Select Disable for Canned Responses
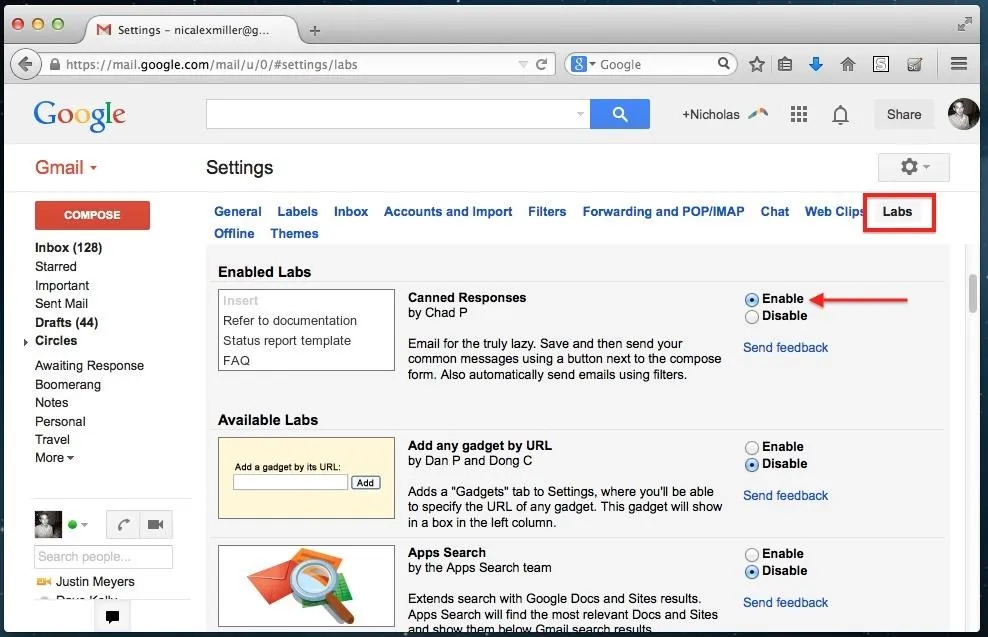This screenshot has height=637, width=988. (x=751, y=317)
